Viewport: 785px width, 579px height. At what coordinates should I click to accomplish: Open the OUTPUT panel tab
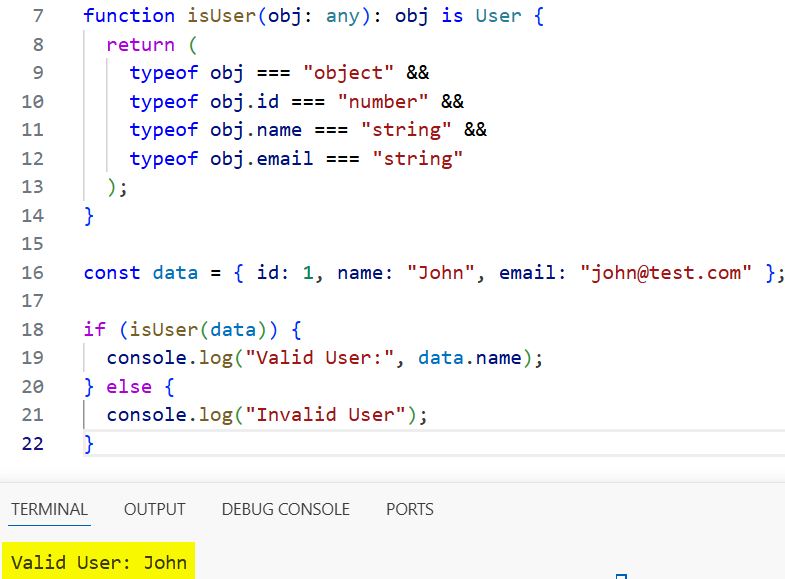(155, 509)
